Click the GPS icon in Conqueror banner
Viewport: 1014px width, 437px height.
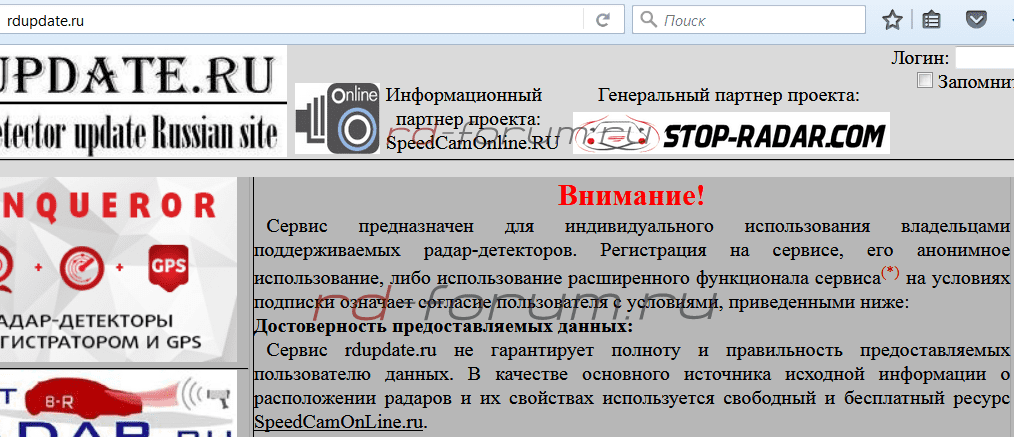pyautogui.click(x=167, y=266)
